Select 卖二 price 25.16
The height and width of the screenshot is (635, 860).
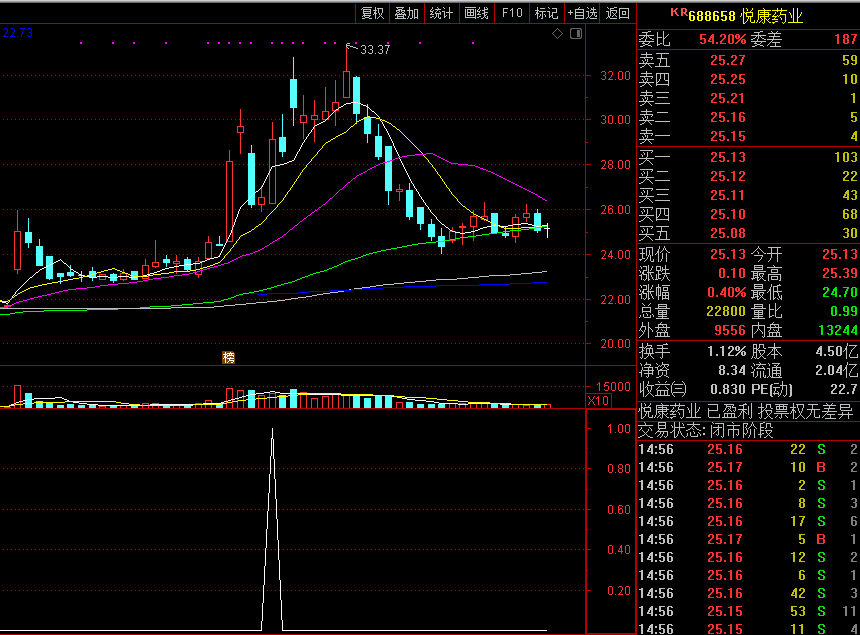(x=728, y=117)
